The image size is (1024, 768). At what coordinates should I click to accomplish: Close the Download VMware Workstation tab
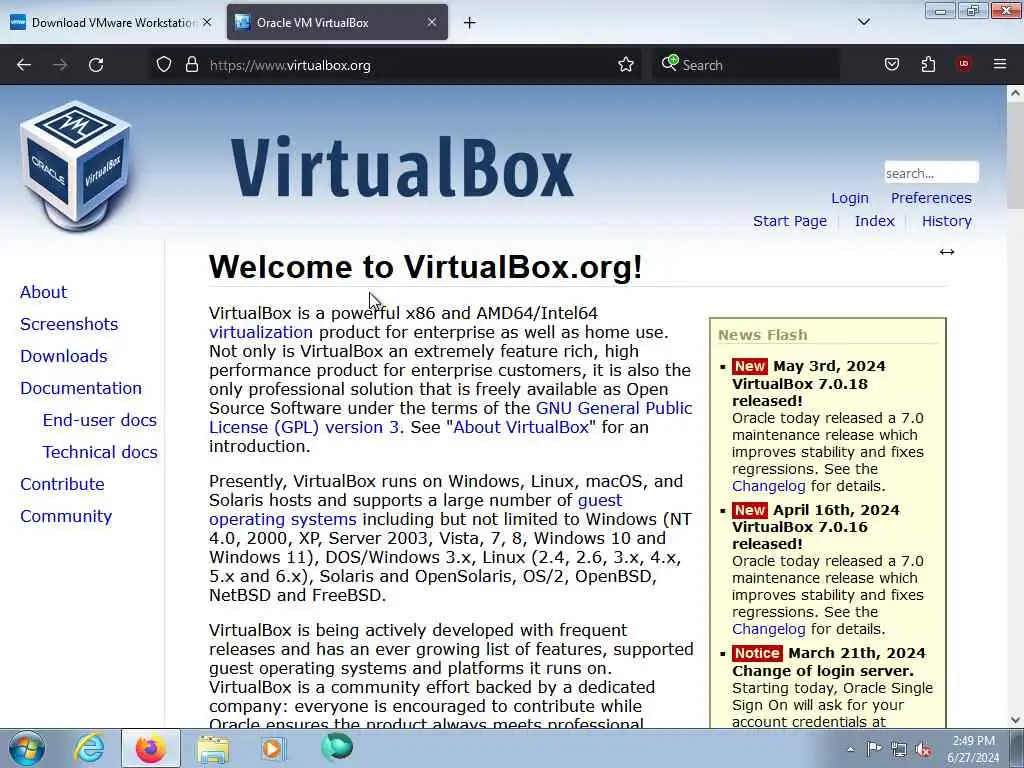click(207, 22)
